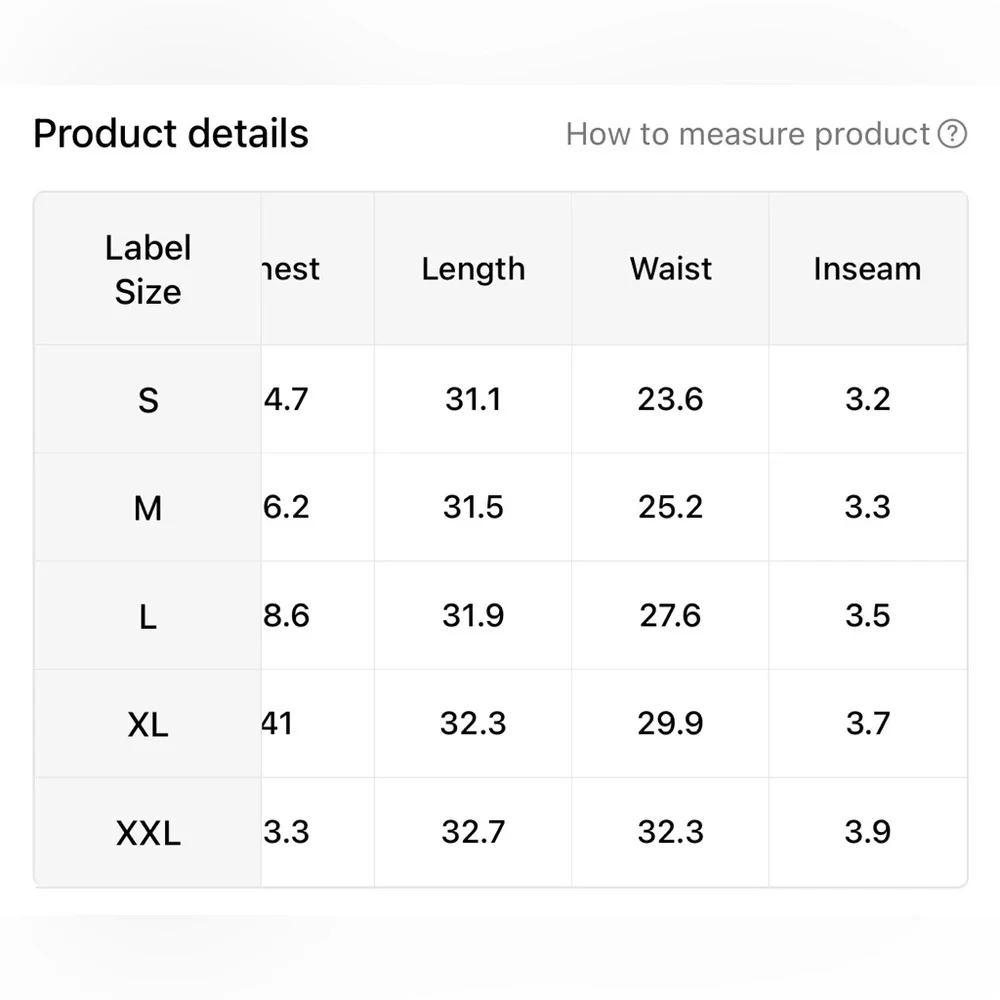
Task: Select the Label Size column header
Action: (148, 269)
